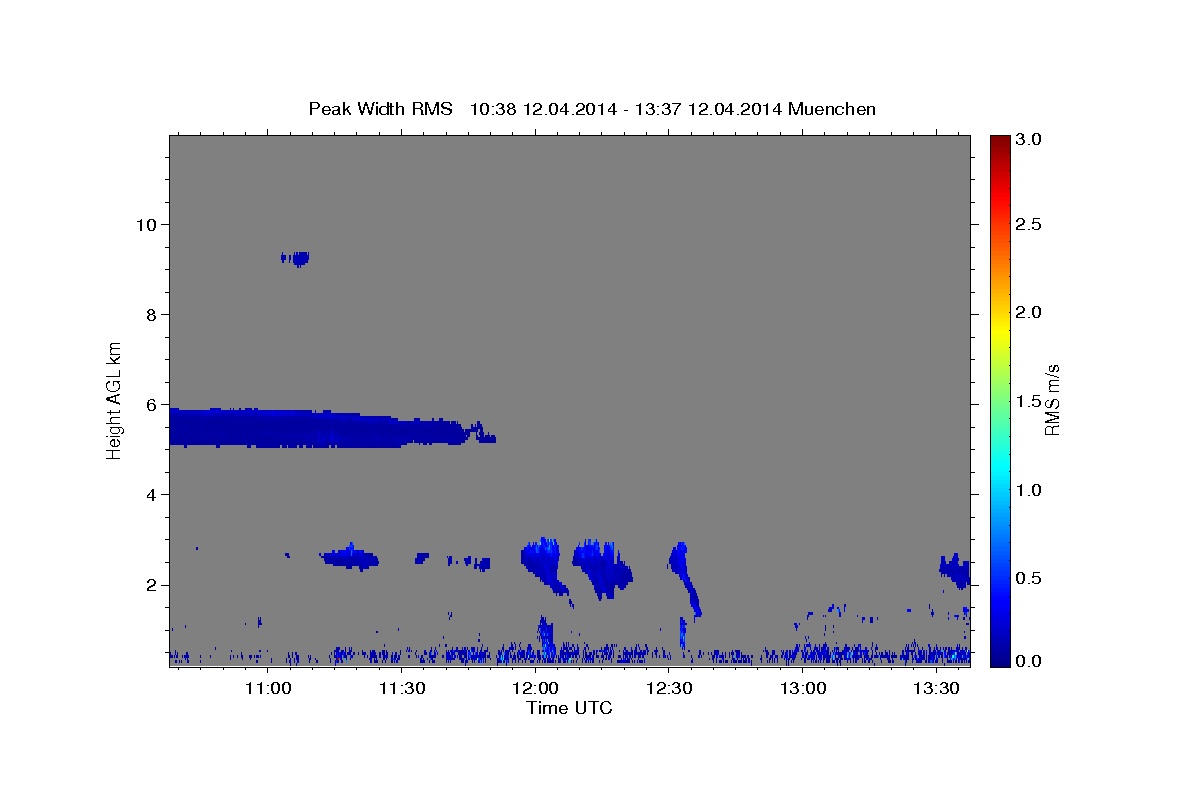Click the small blue patch near 9 km
1200x800 pixels.
pyautogui.click(x=296, y=258)
